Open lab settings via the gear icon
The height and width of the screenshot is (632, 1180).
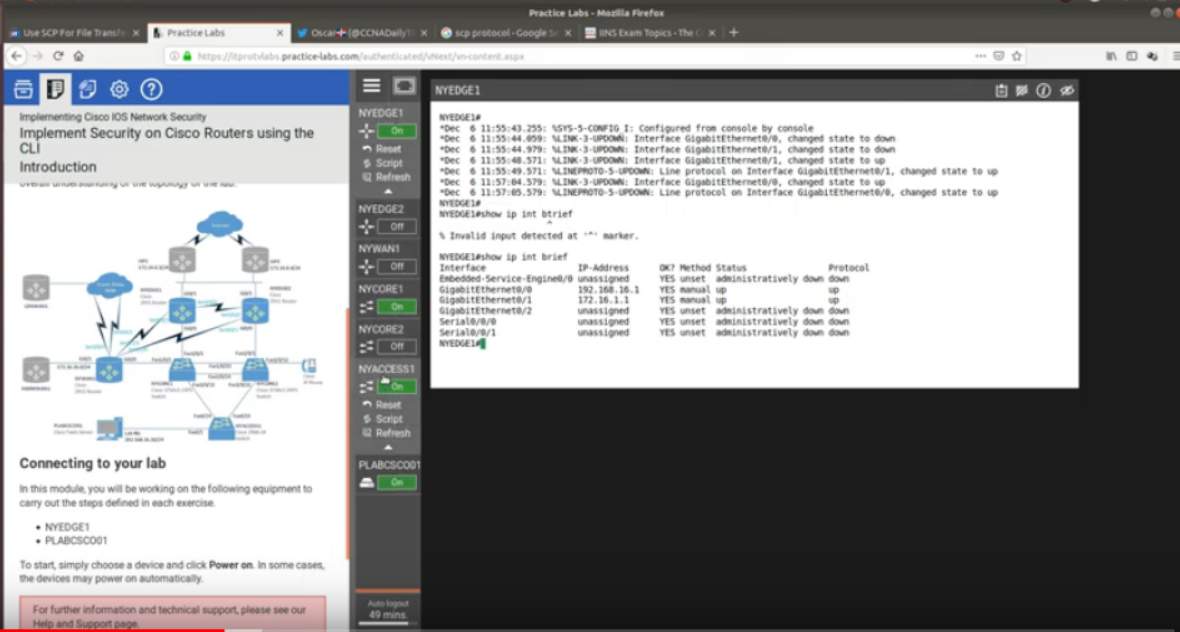pyautogui.click(x=118, y=88)
